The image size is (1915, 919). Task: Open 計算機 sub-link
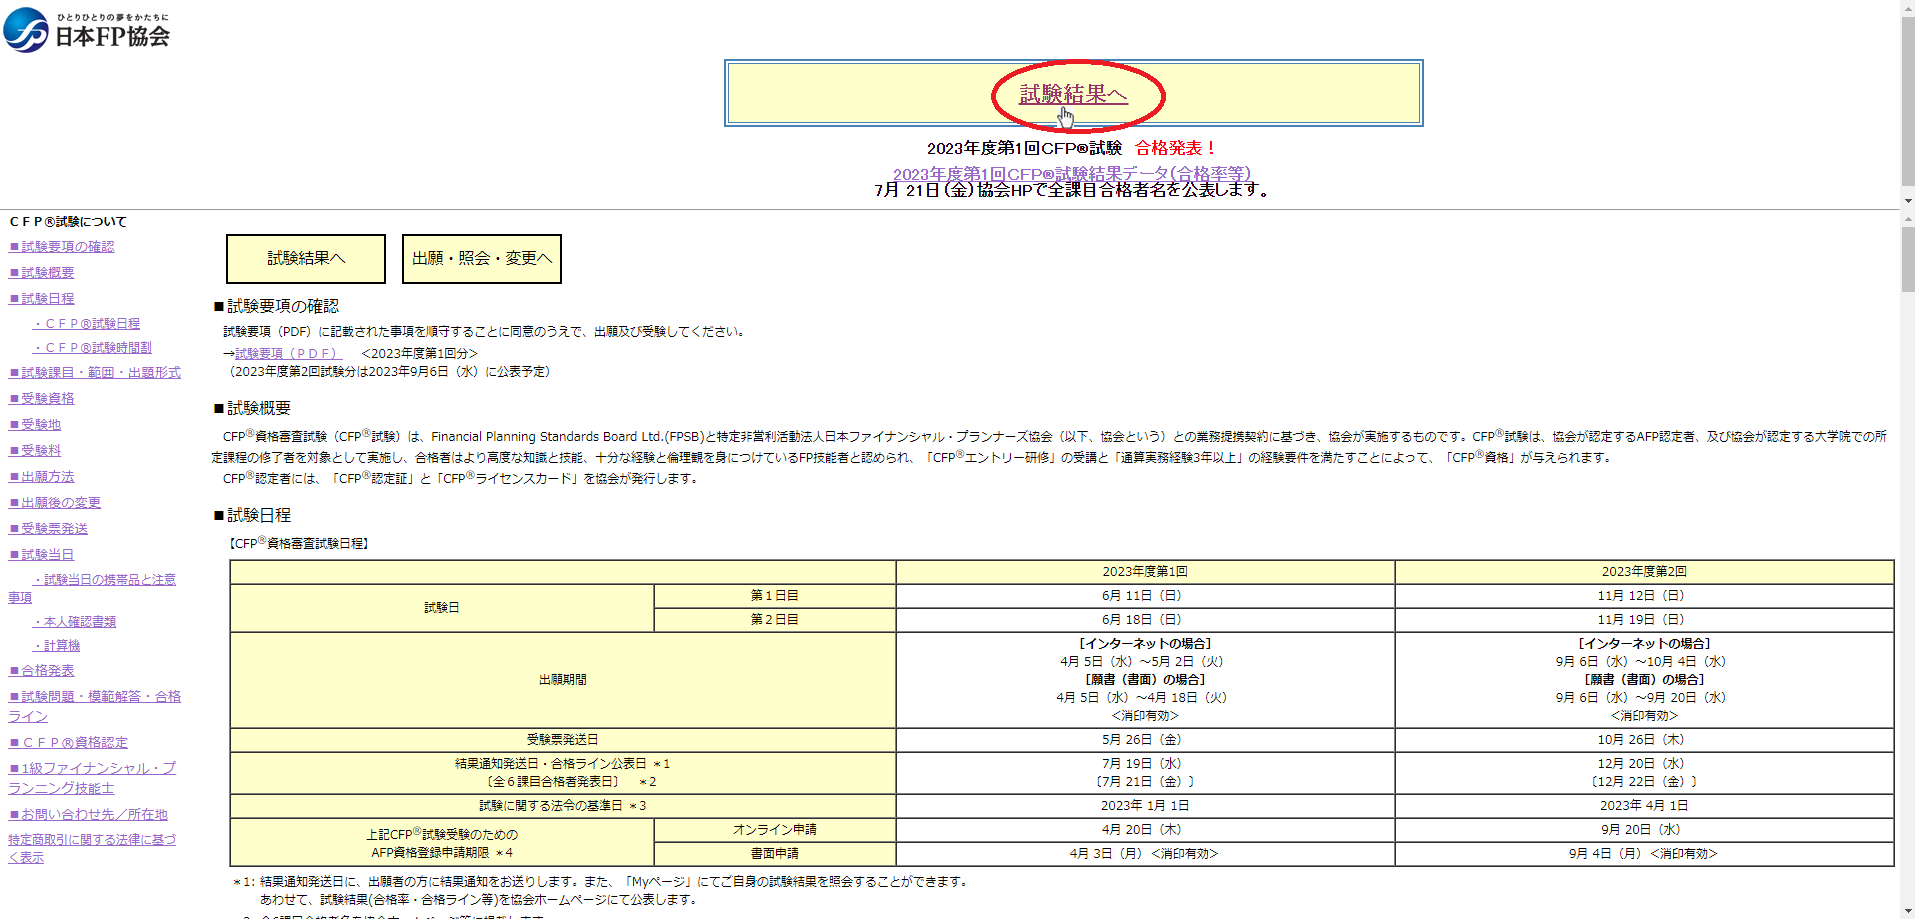57,646
